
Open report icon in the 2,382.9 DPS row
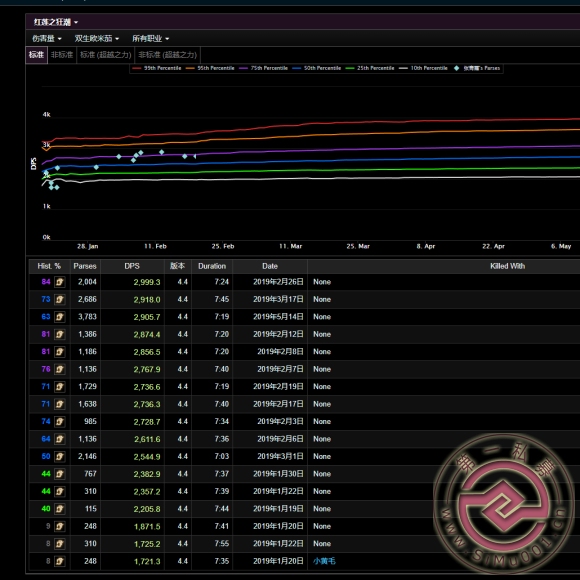coord(60,474)
